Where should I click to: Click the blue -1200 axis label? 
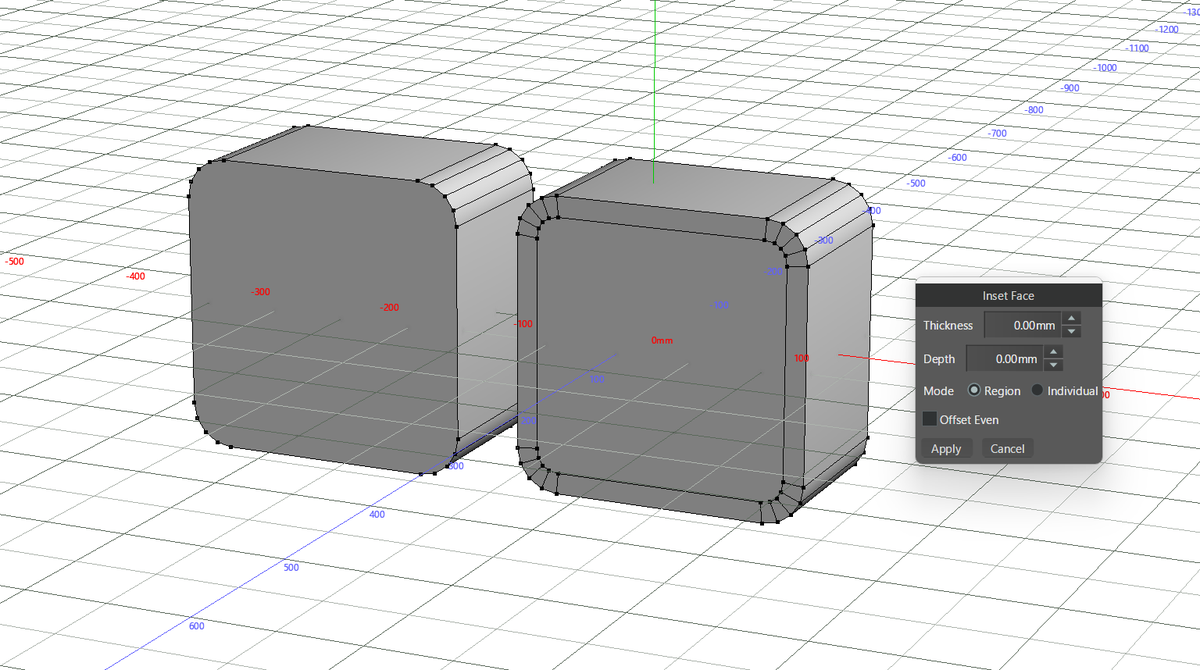click(x=1167, y=30)
